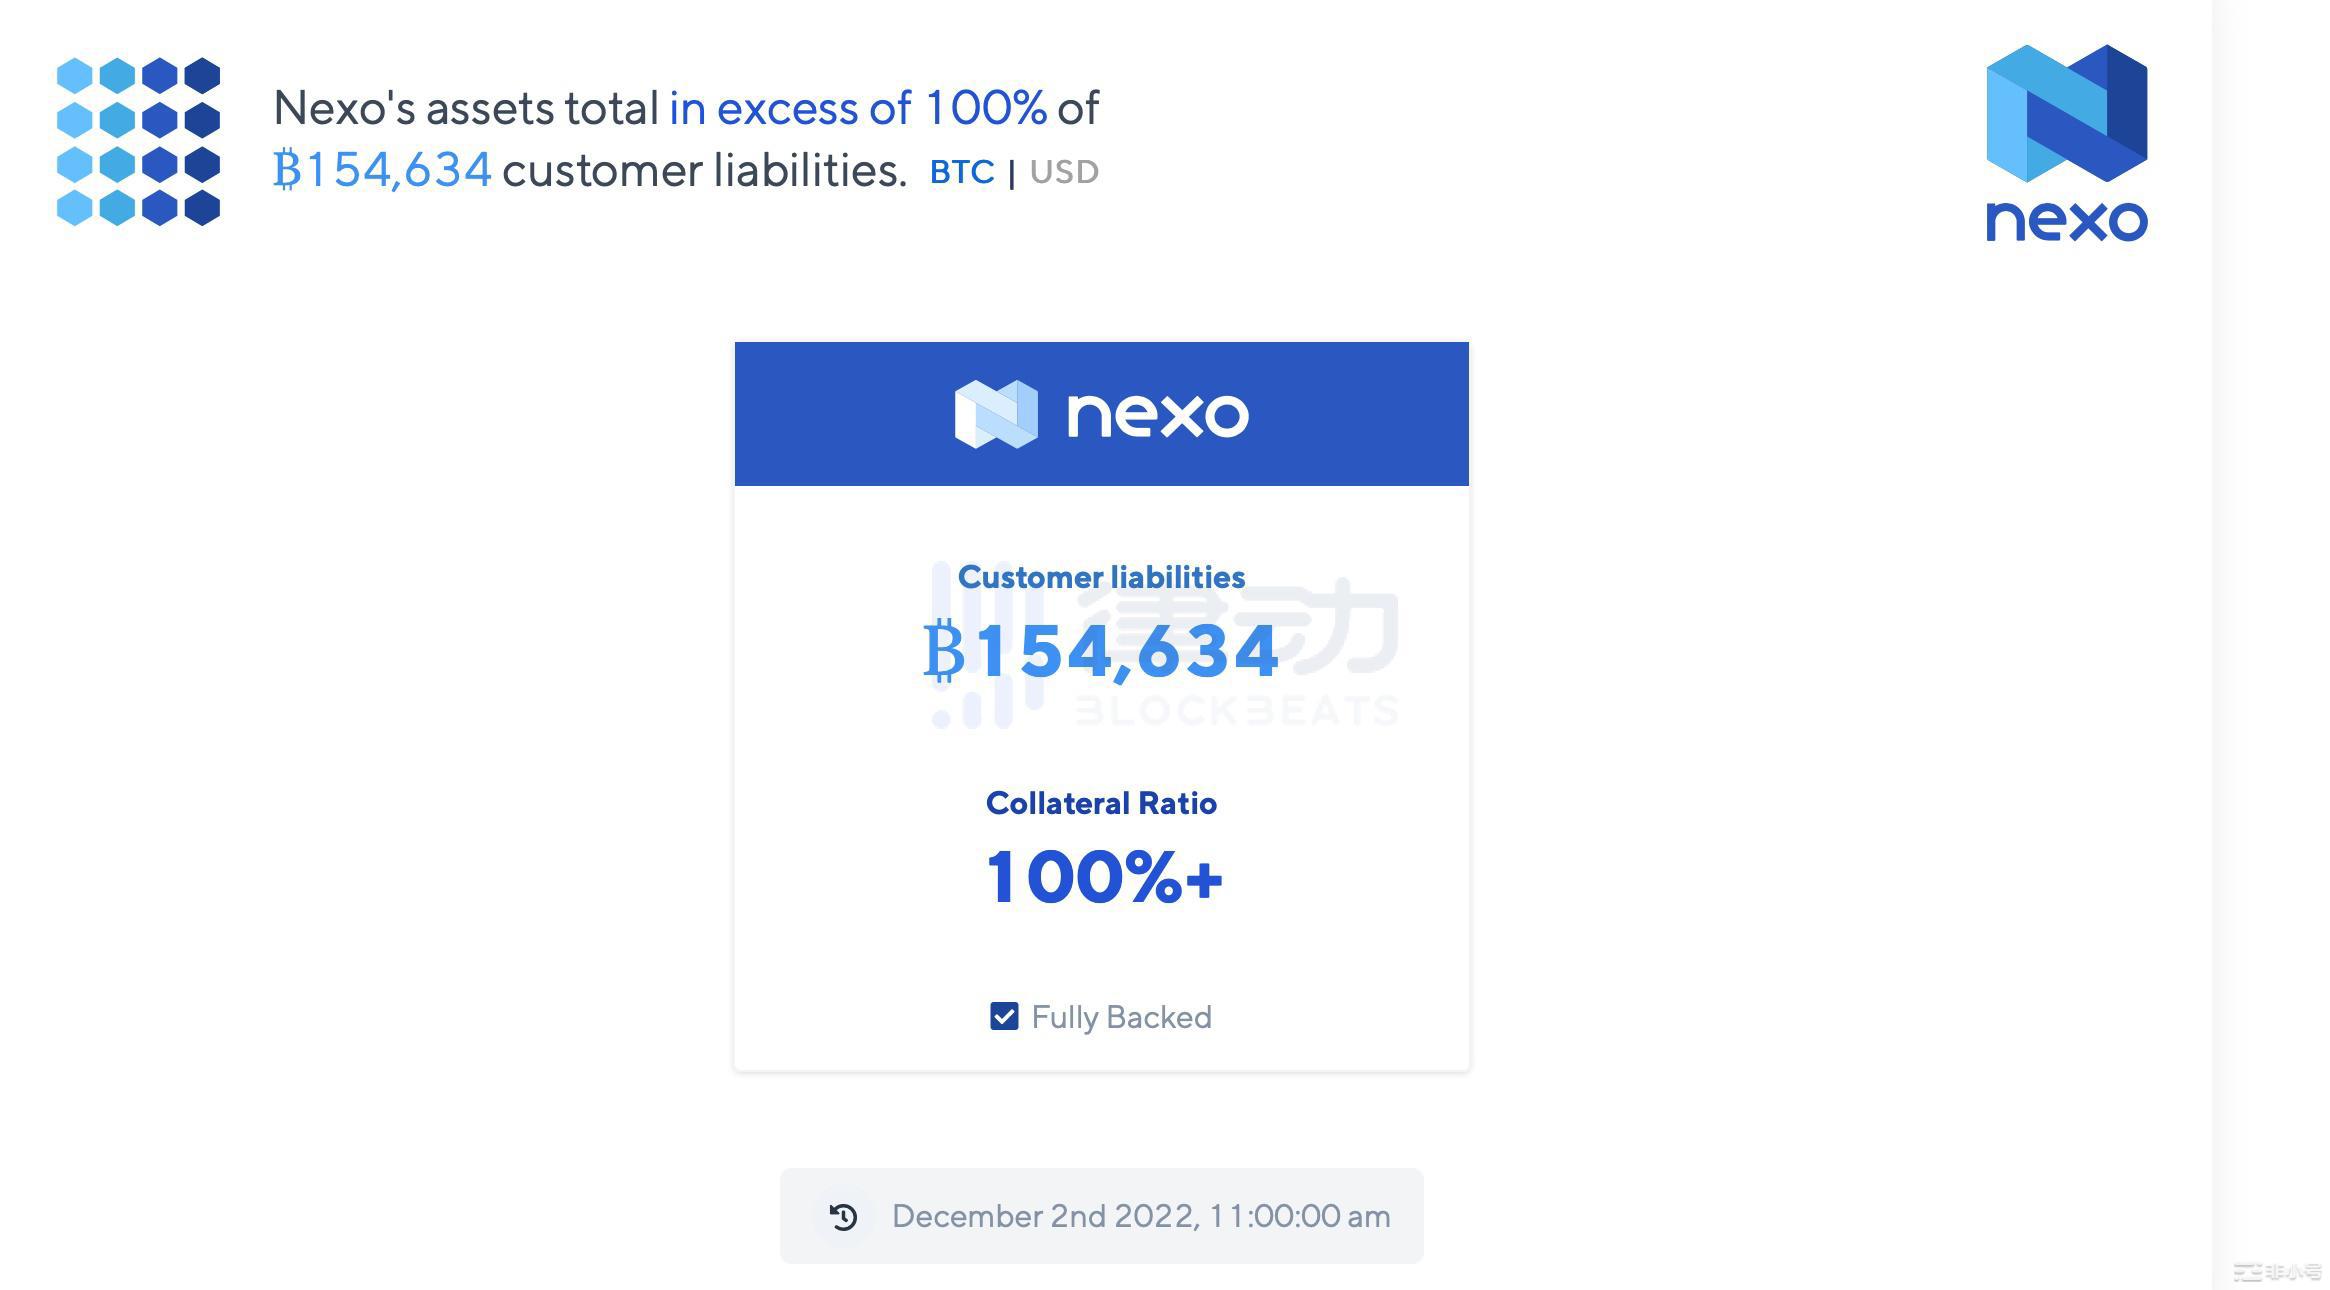Click the history clock icon near the timestamp
2330x1290 pixels.
(x=845, y=1216)
